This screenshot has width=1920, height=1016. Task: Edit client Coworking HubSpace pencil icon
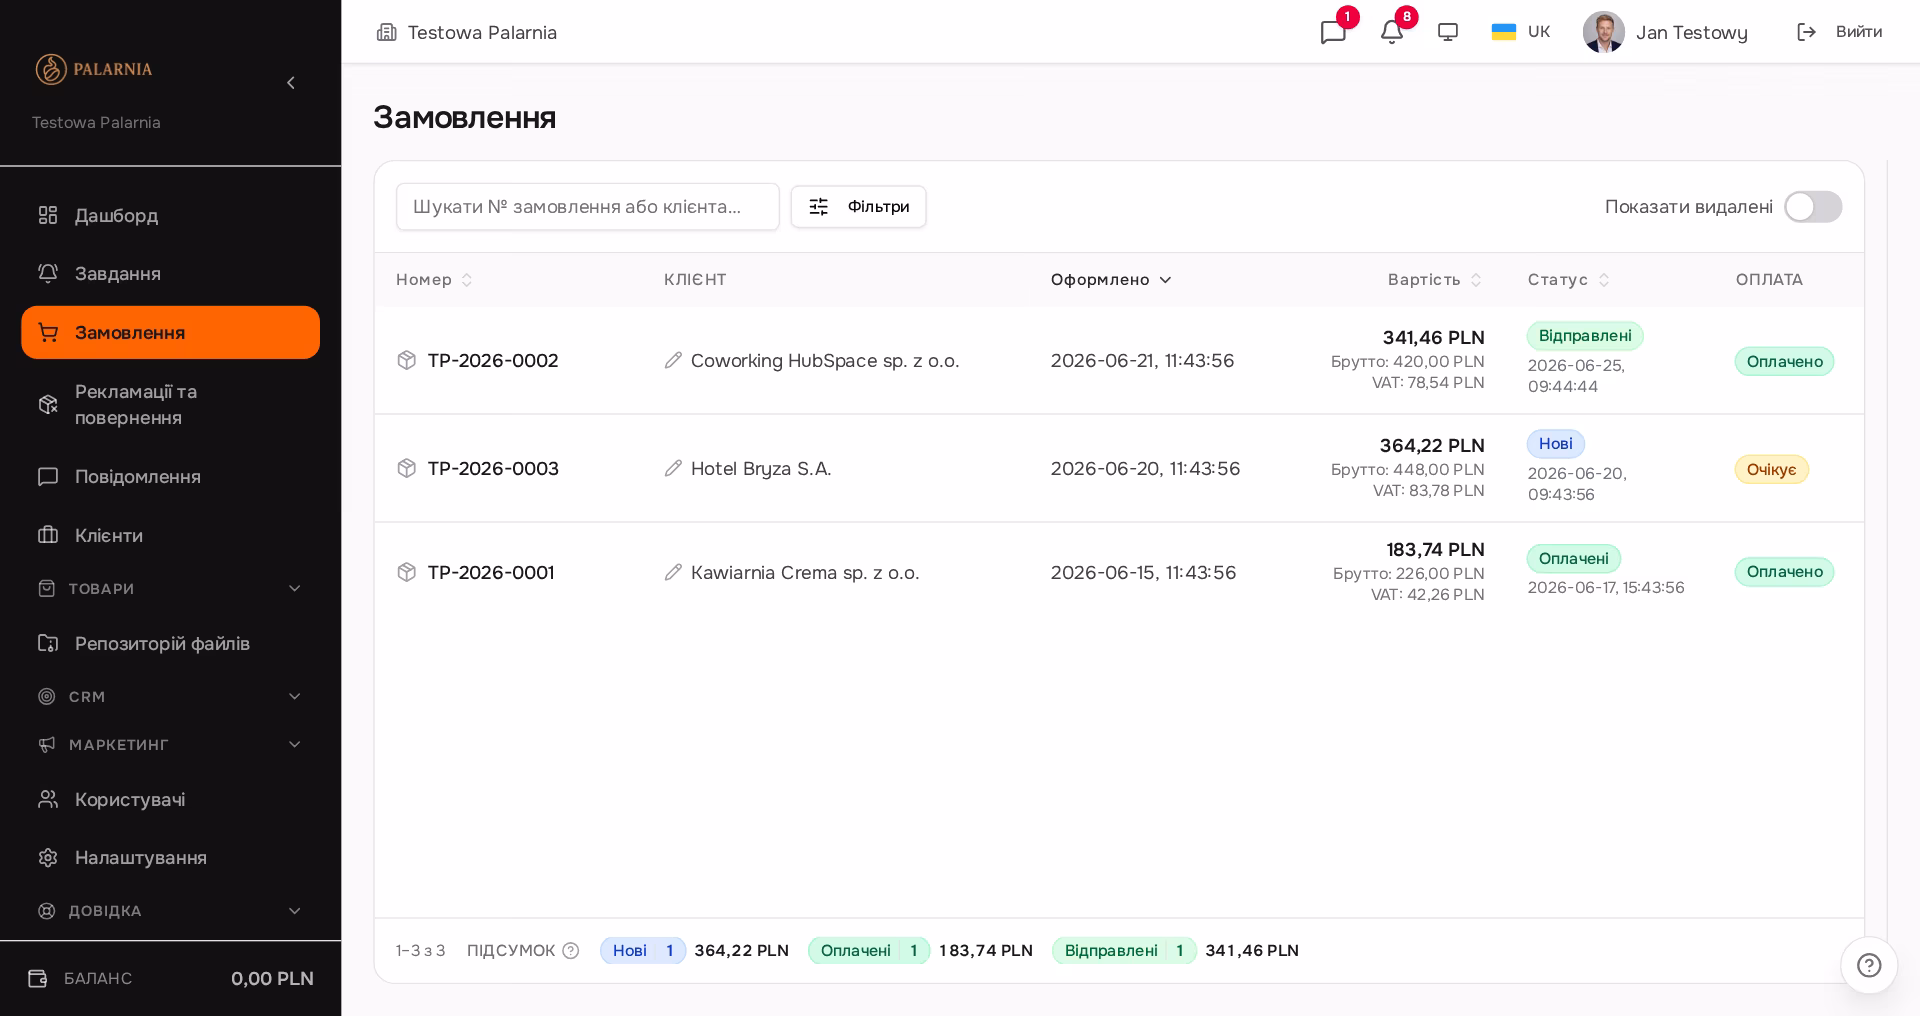click(673, 360)
